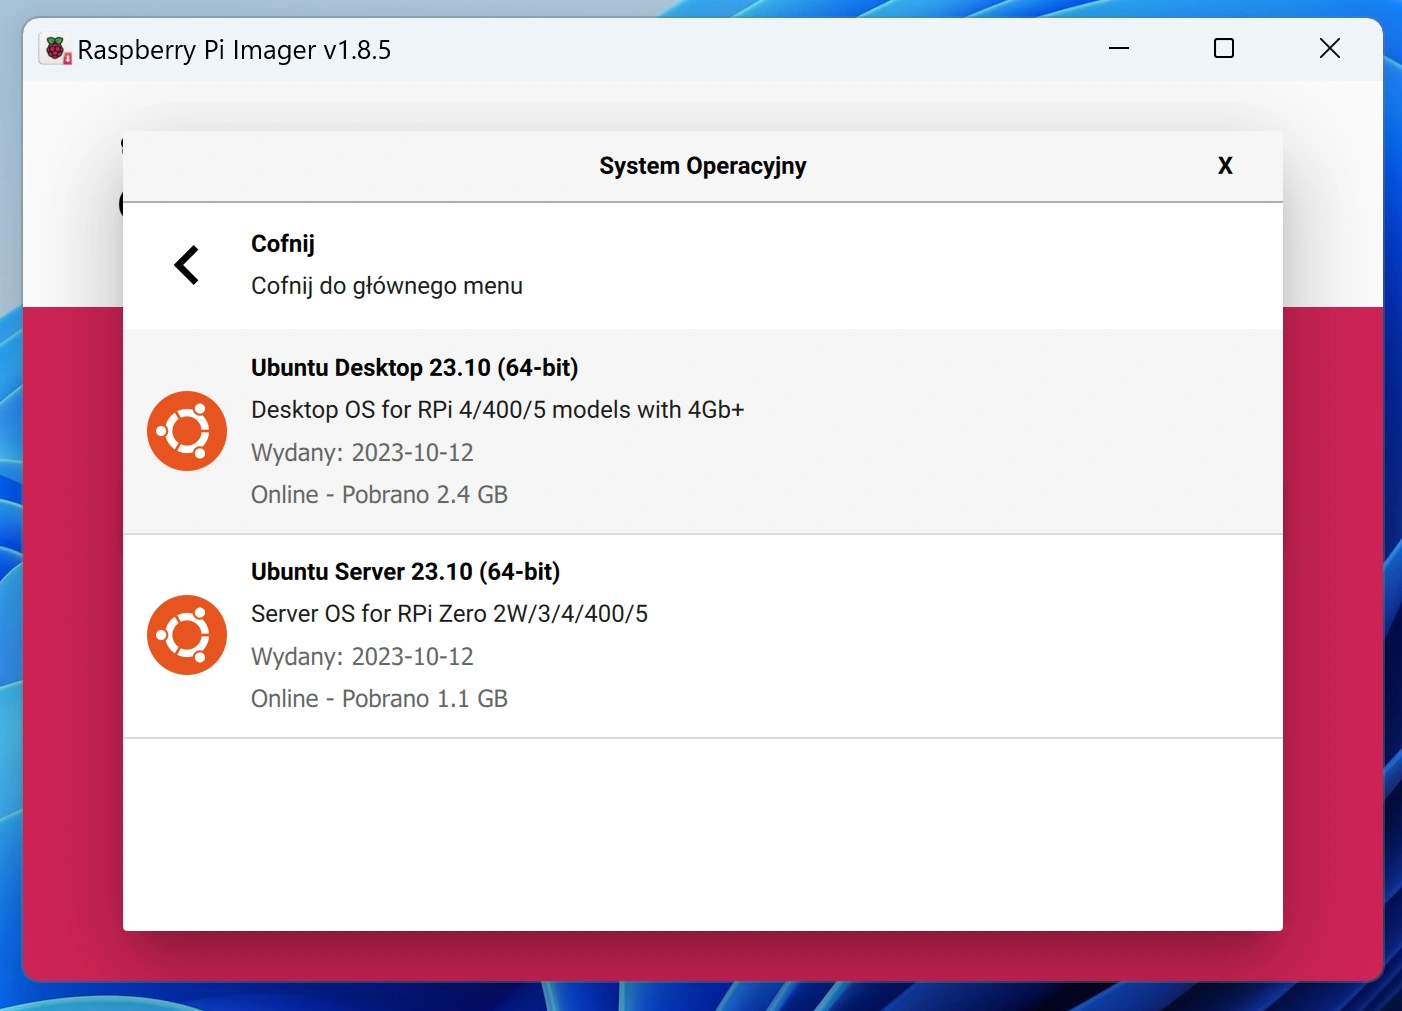Image resolution: width=1402 pixels, height=1011 pixels.
Task: Click 'Server OS for RPi Zero 2W/3/4/400/5'
Action: click(x=450, y=614)
